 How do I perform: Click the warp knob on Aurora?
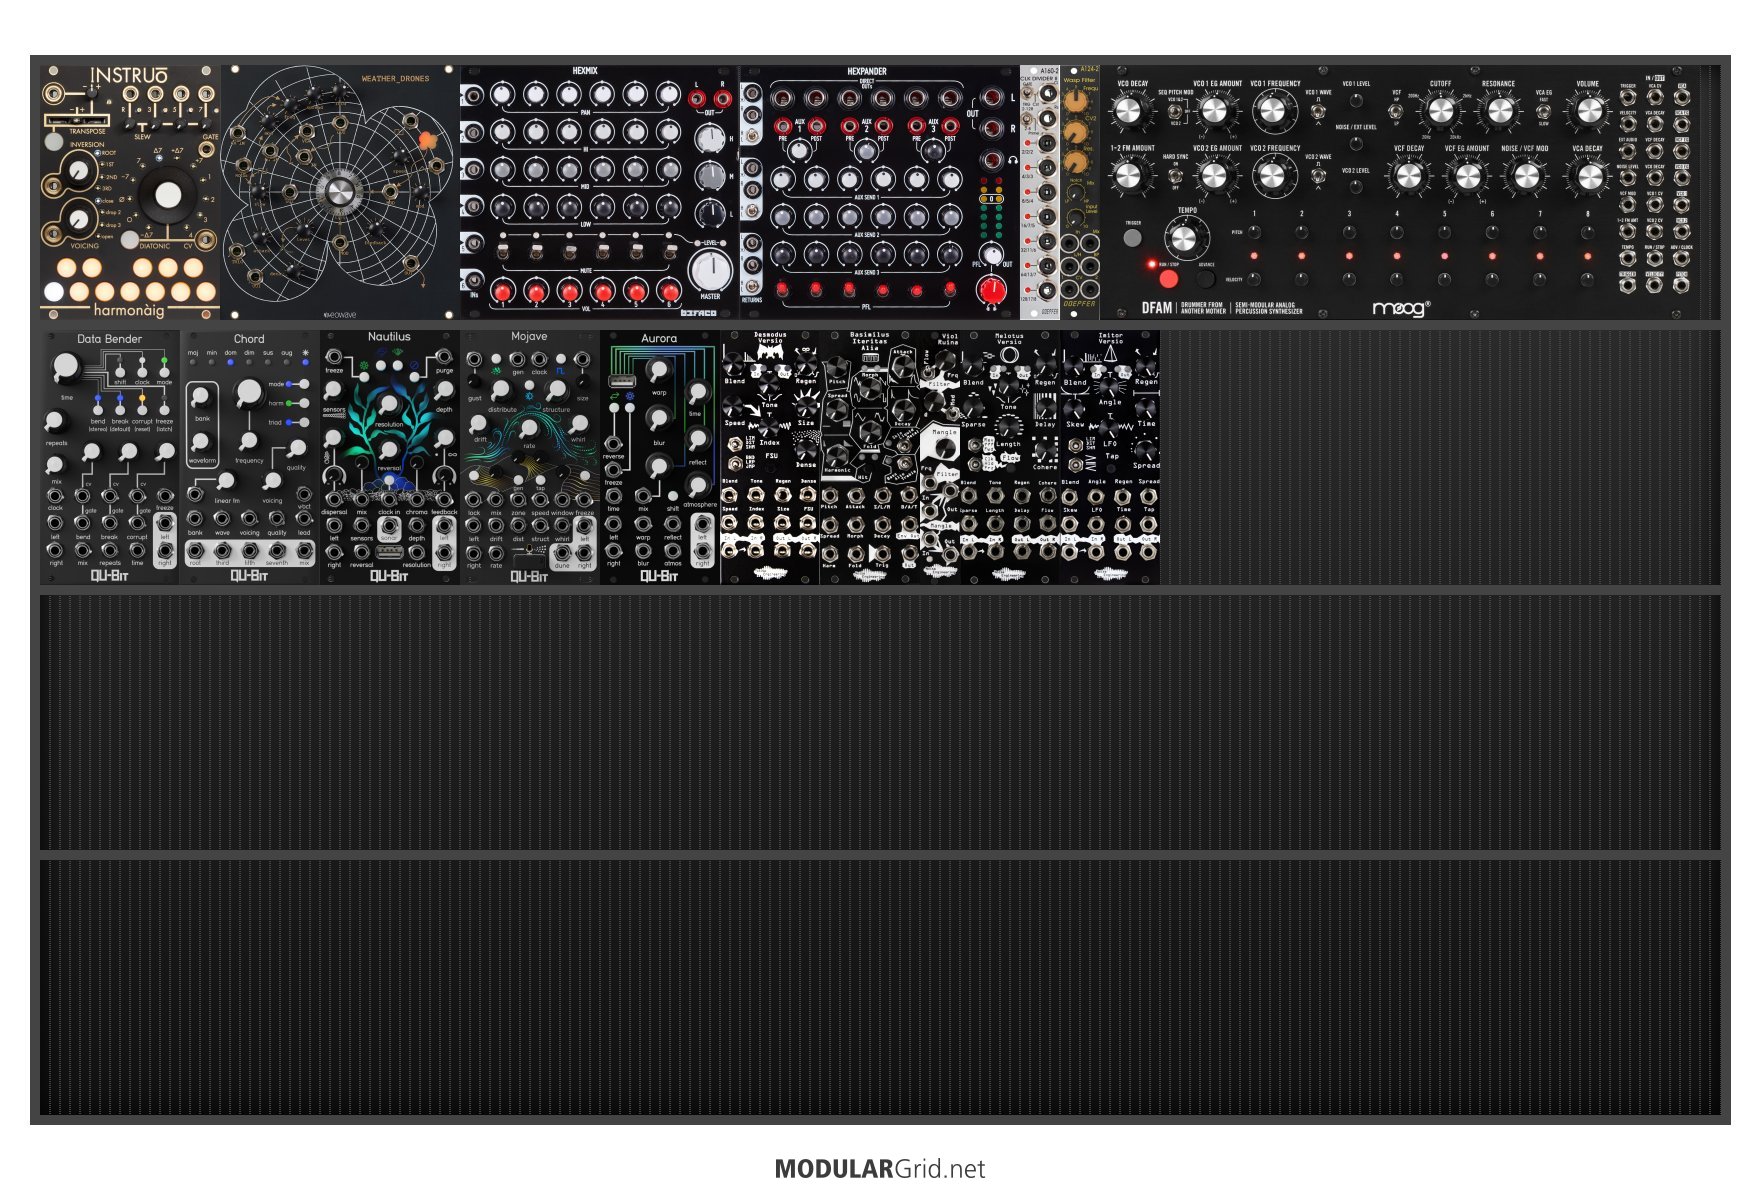pos(658,371)
